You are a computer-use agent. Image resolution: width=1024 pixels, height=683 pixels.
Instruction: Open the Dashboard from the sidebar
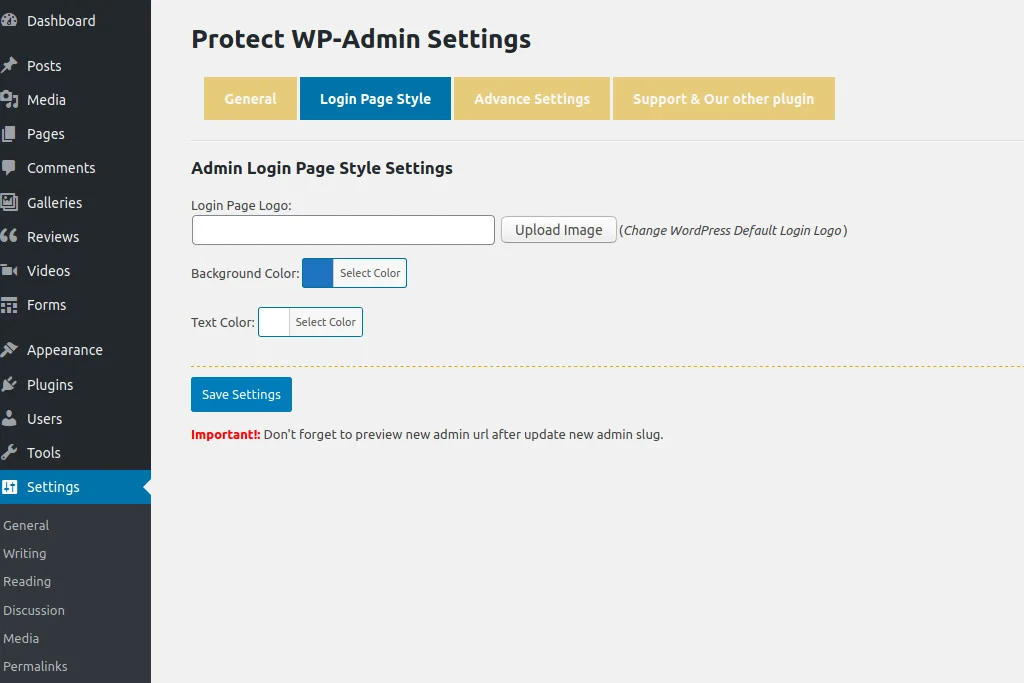(x=15, y=21)
